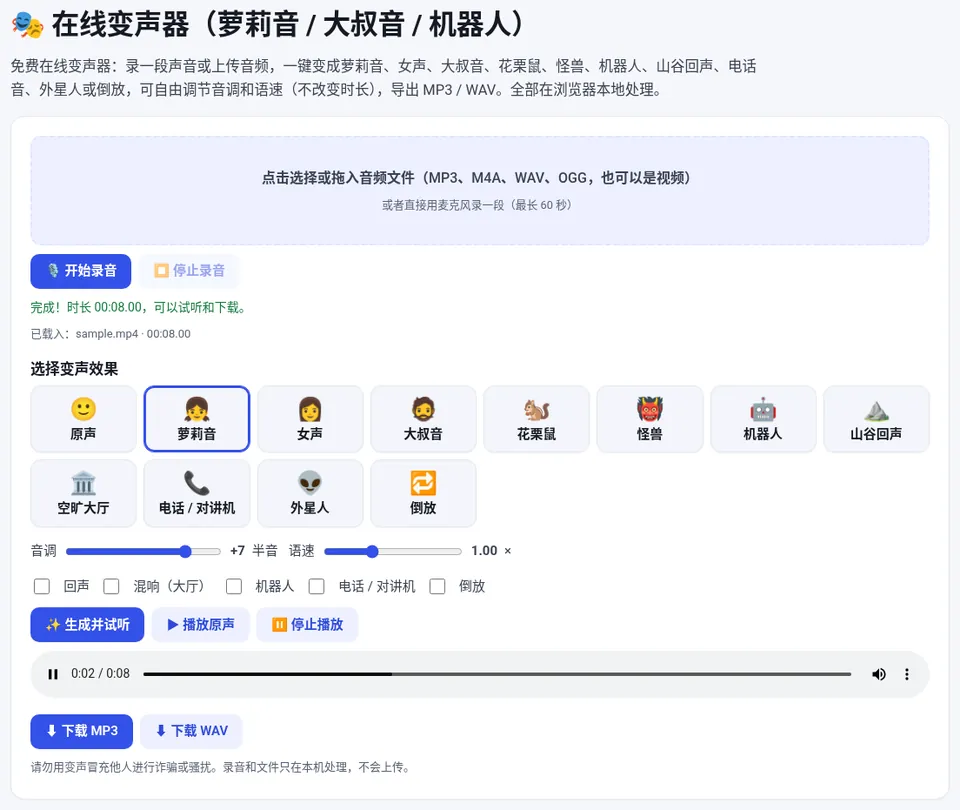Image resolution: width=960 pixels, height=810 pixels.
Task: Click the 下载 WAV download button
Action: point(192,731)
